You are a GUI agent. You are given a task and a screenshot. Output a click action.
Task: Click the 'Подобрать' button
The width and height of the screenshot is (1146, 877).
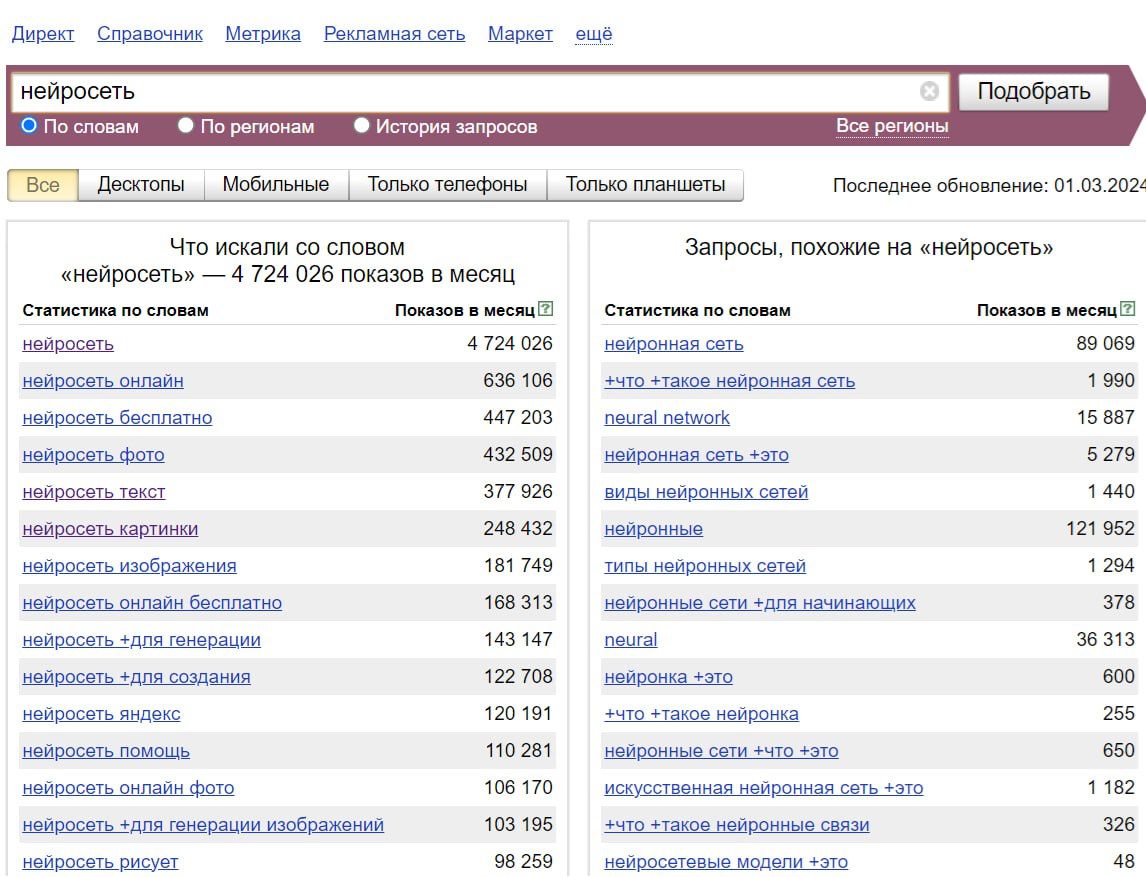(x=1033, y=91)
